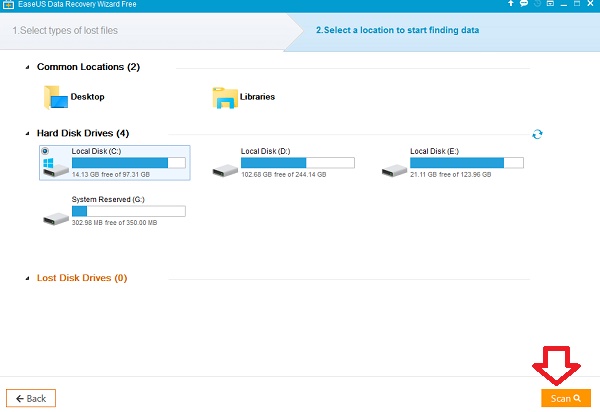This screenshot has height=412, width=600.
Task: Click the EaseUS app logo icon
Action: [8, 5]
